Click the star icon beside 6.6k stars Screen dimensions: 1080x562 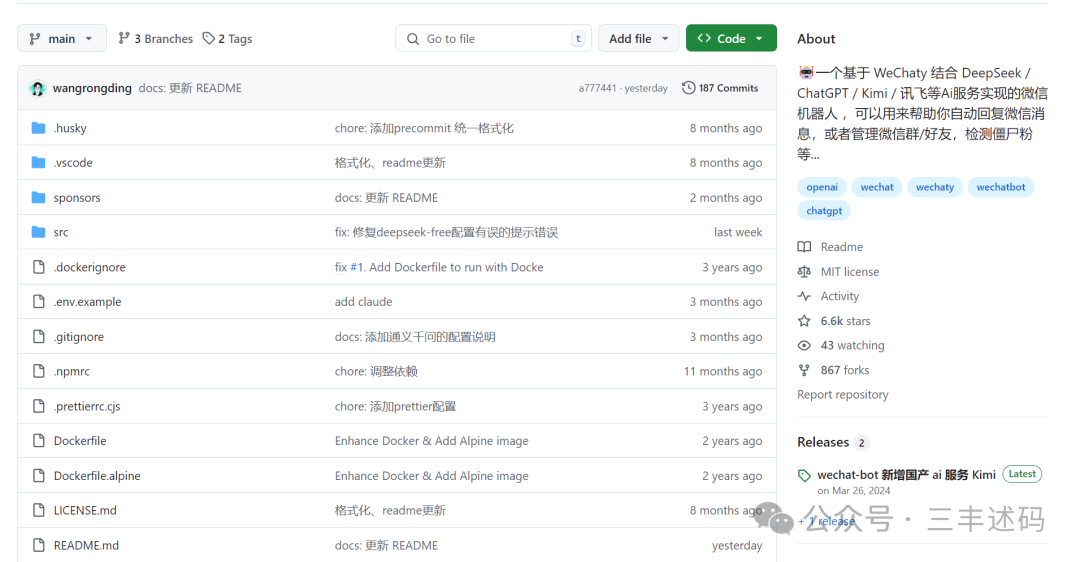click(x=804, y=321)
